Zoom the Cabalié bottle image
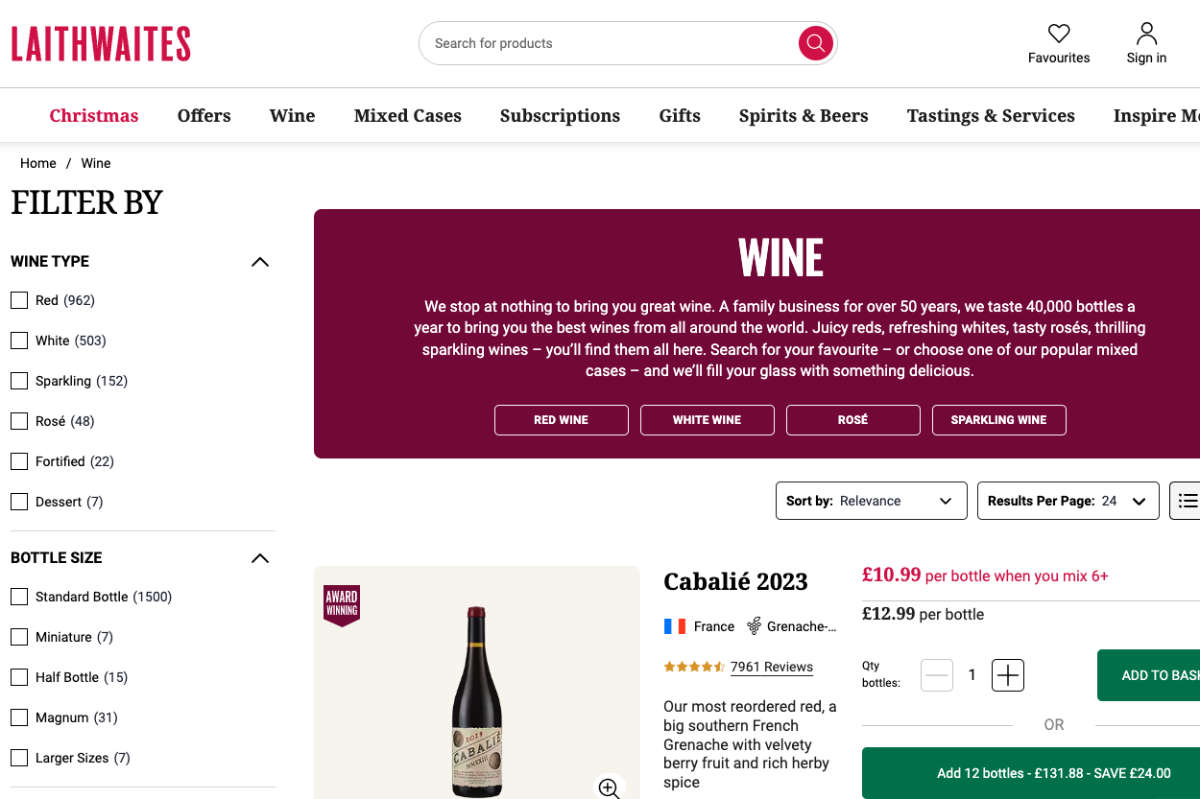The image size is (1200, 799). (609, 787)
